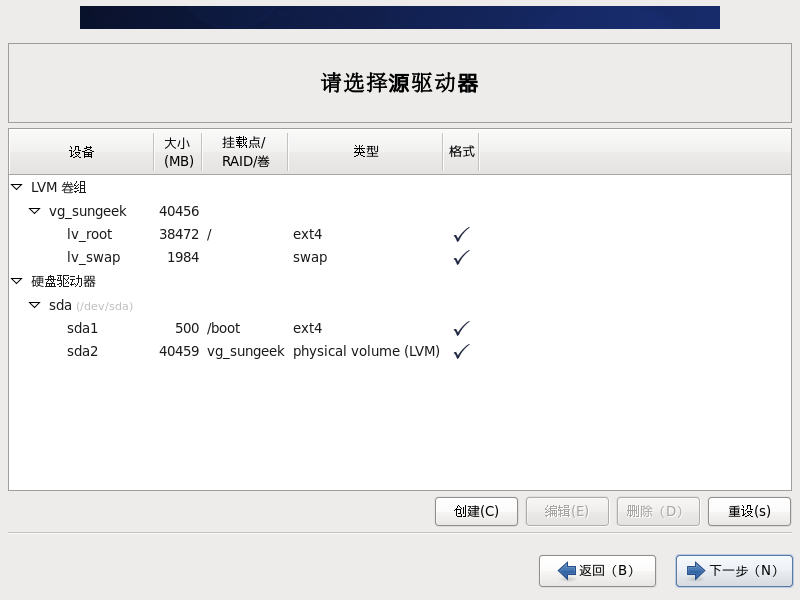Viewport: 800px width, 600px height.
Task: Toggle the format checkmark for sda1
Action: (x=460, y=327)
